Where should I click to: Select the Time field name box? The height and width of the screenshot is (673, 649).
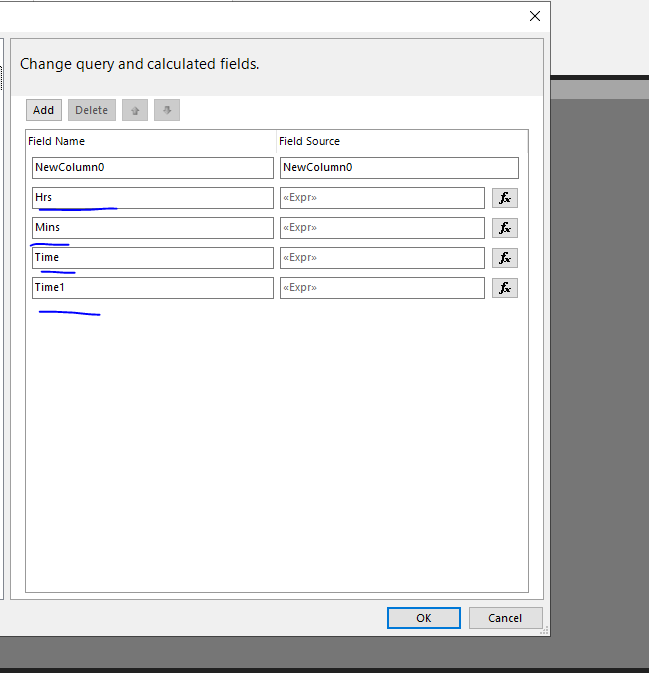(153, 258)
